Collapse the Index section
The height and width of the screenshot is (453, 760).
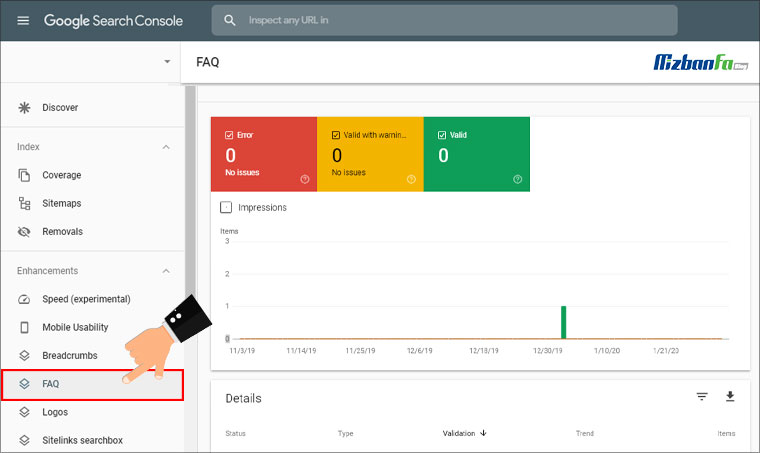(x=166, y=147)
